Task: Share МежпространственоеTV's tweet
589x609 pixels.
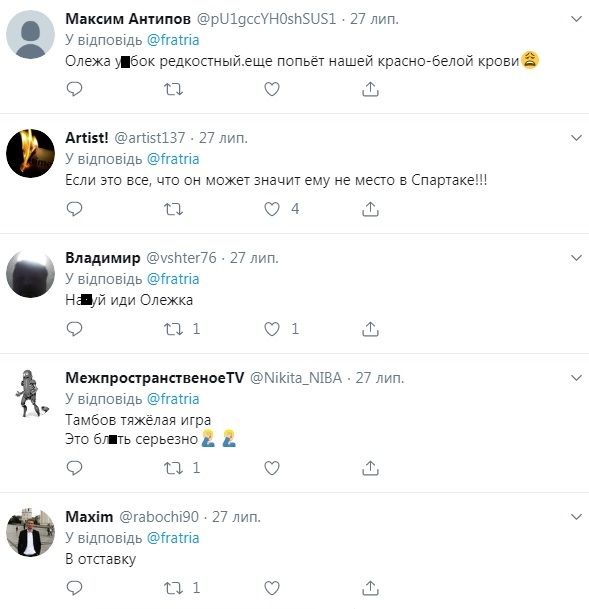Action: tap(370, 468)
